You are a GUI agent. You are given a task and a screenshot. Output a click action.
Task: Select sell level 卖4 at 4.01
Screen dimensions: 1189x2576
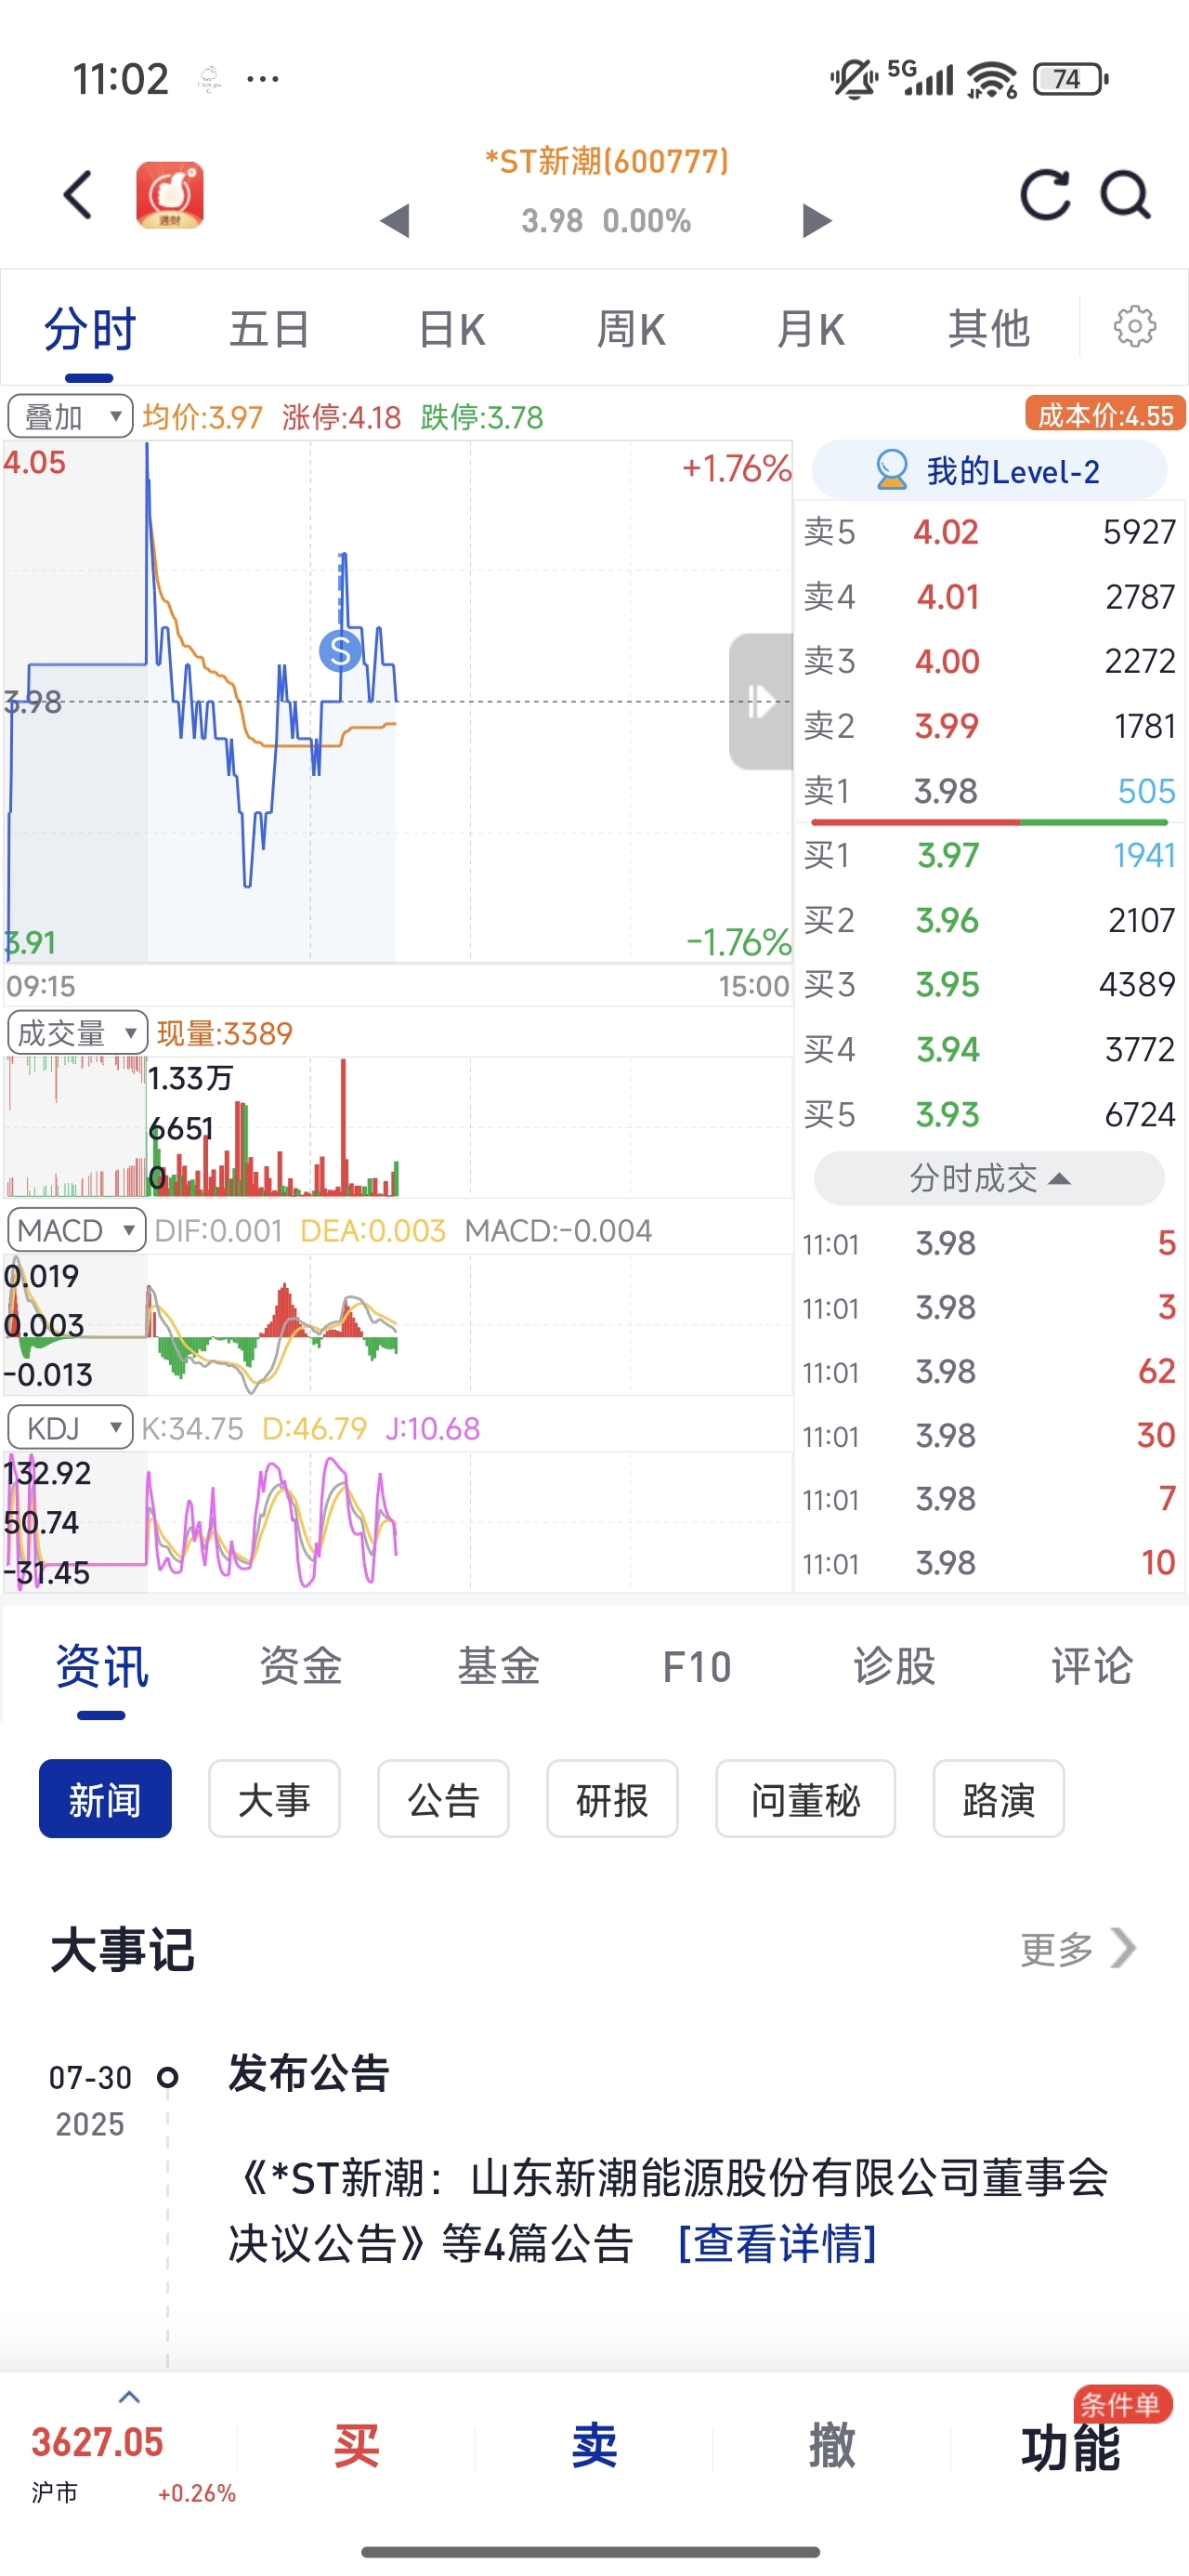point(989,597)
